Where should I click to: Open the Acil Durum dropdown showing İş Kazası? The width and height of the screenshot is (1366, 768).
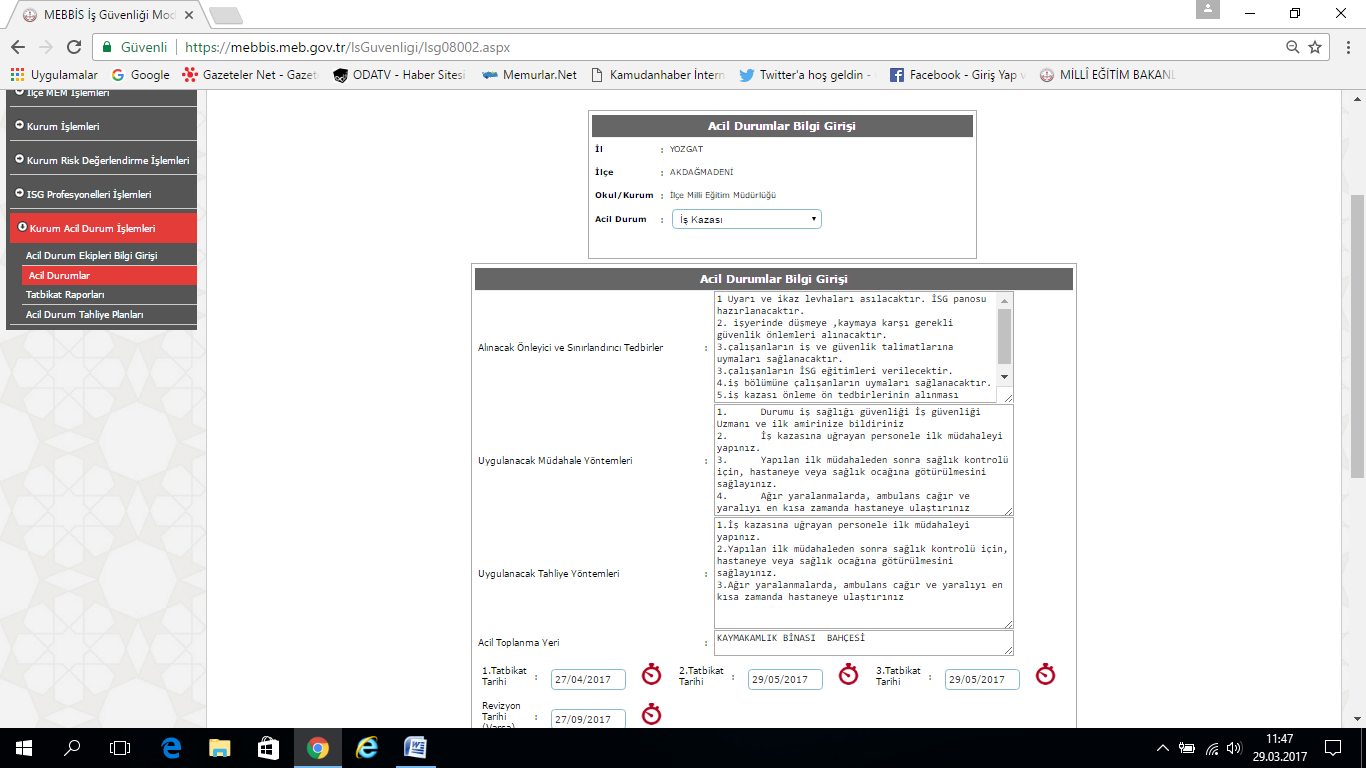pyautogui.click(x=746, y=219)
